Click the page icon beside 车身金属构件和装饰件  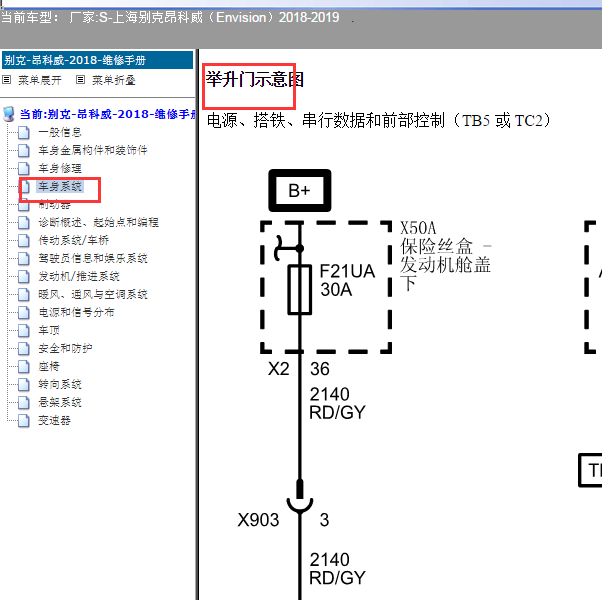[x=24, y=150]
